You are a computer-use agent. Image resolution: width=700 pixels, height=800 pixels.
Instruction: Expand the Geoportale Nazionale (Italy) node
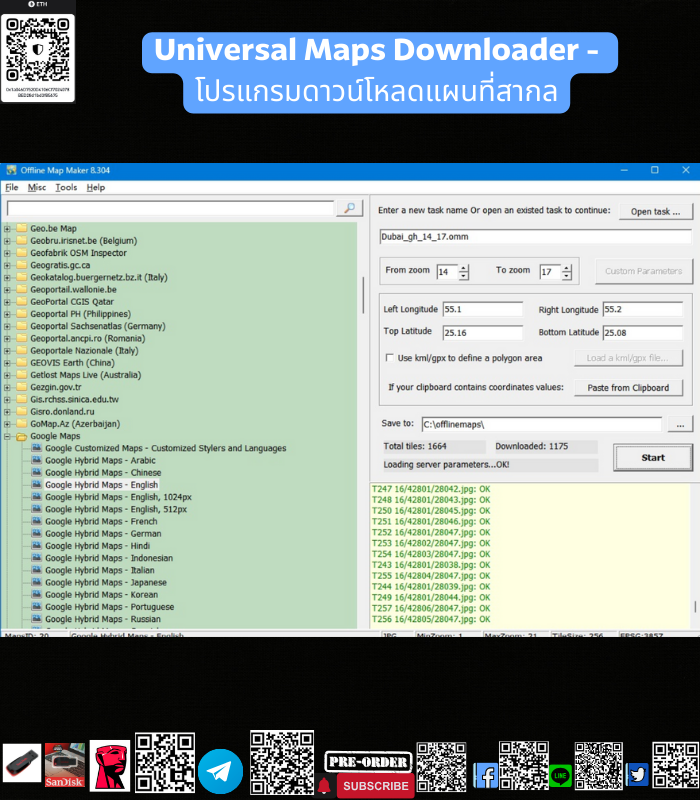pyautogui.click(x=7, y=351)
